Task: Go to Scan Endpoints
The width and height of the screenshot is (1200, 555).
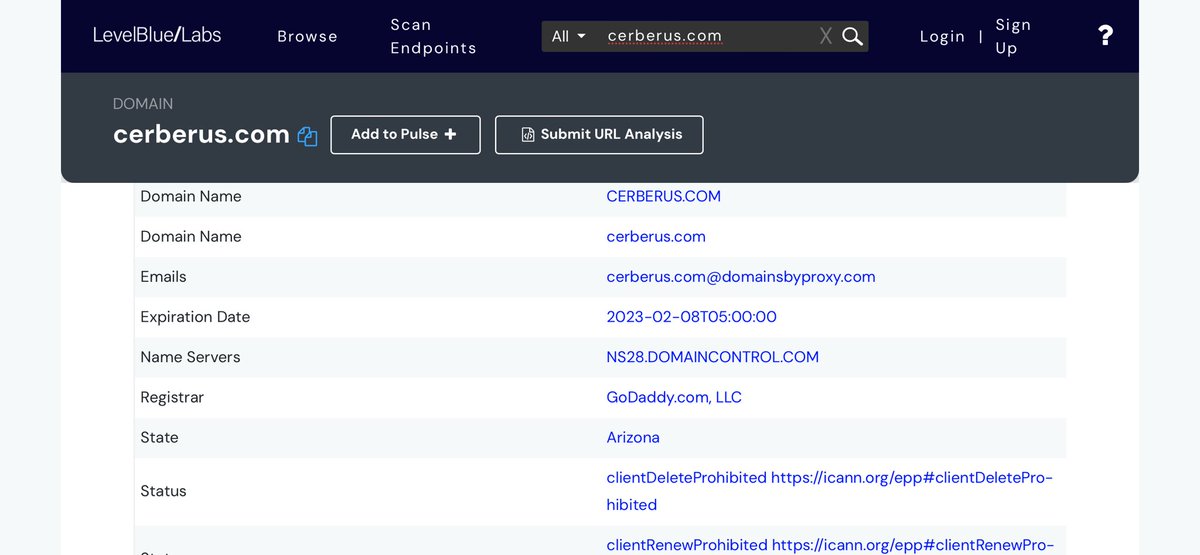Action: tap(433, 36)
